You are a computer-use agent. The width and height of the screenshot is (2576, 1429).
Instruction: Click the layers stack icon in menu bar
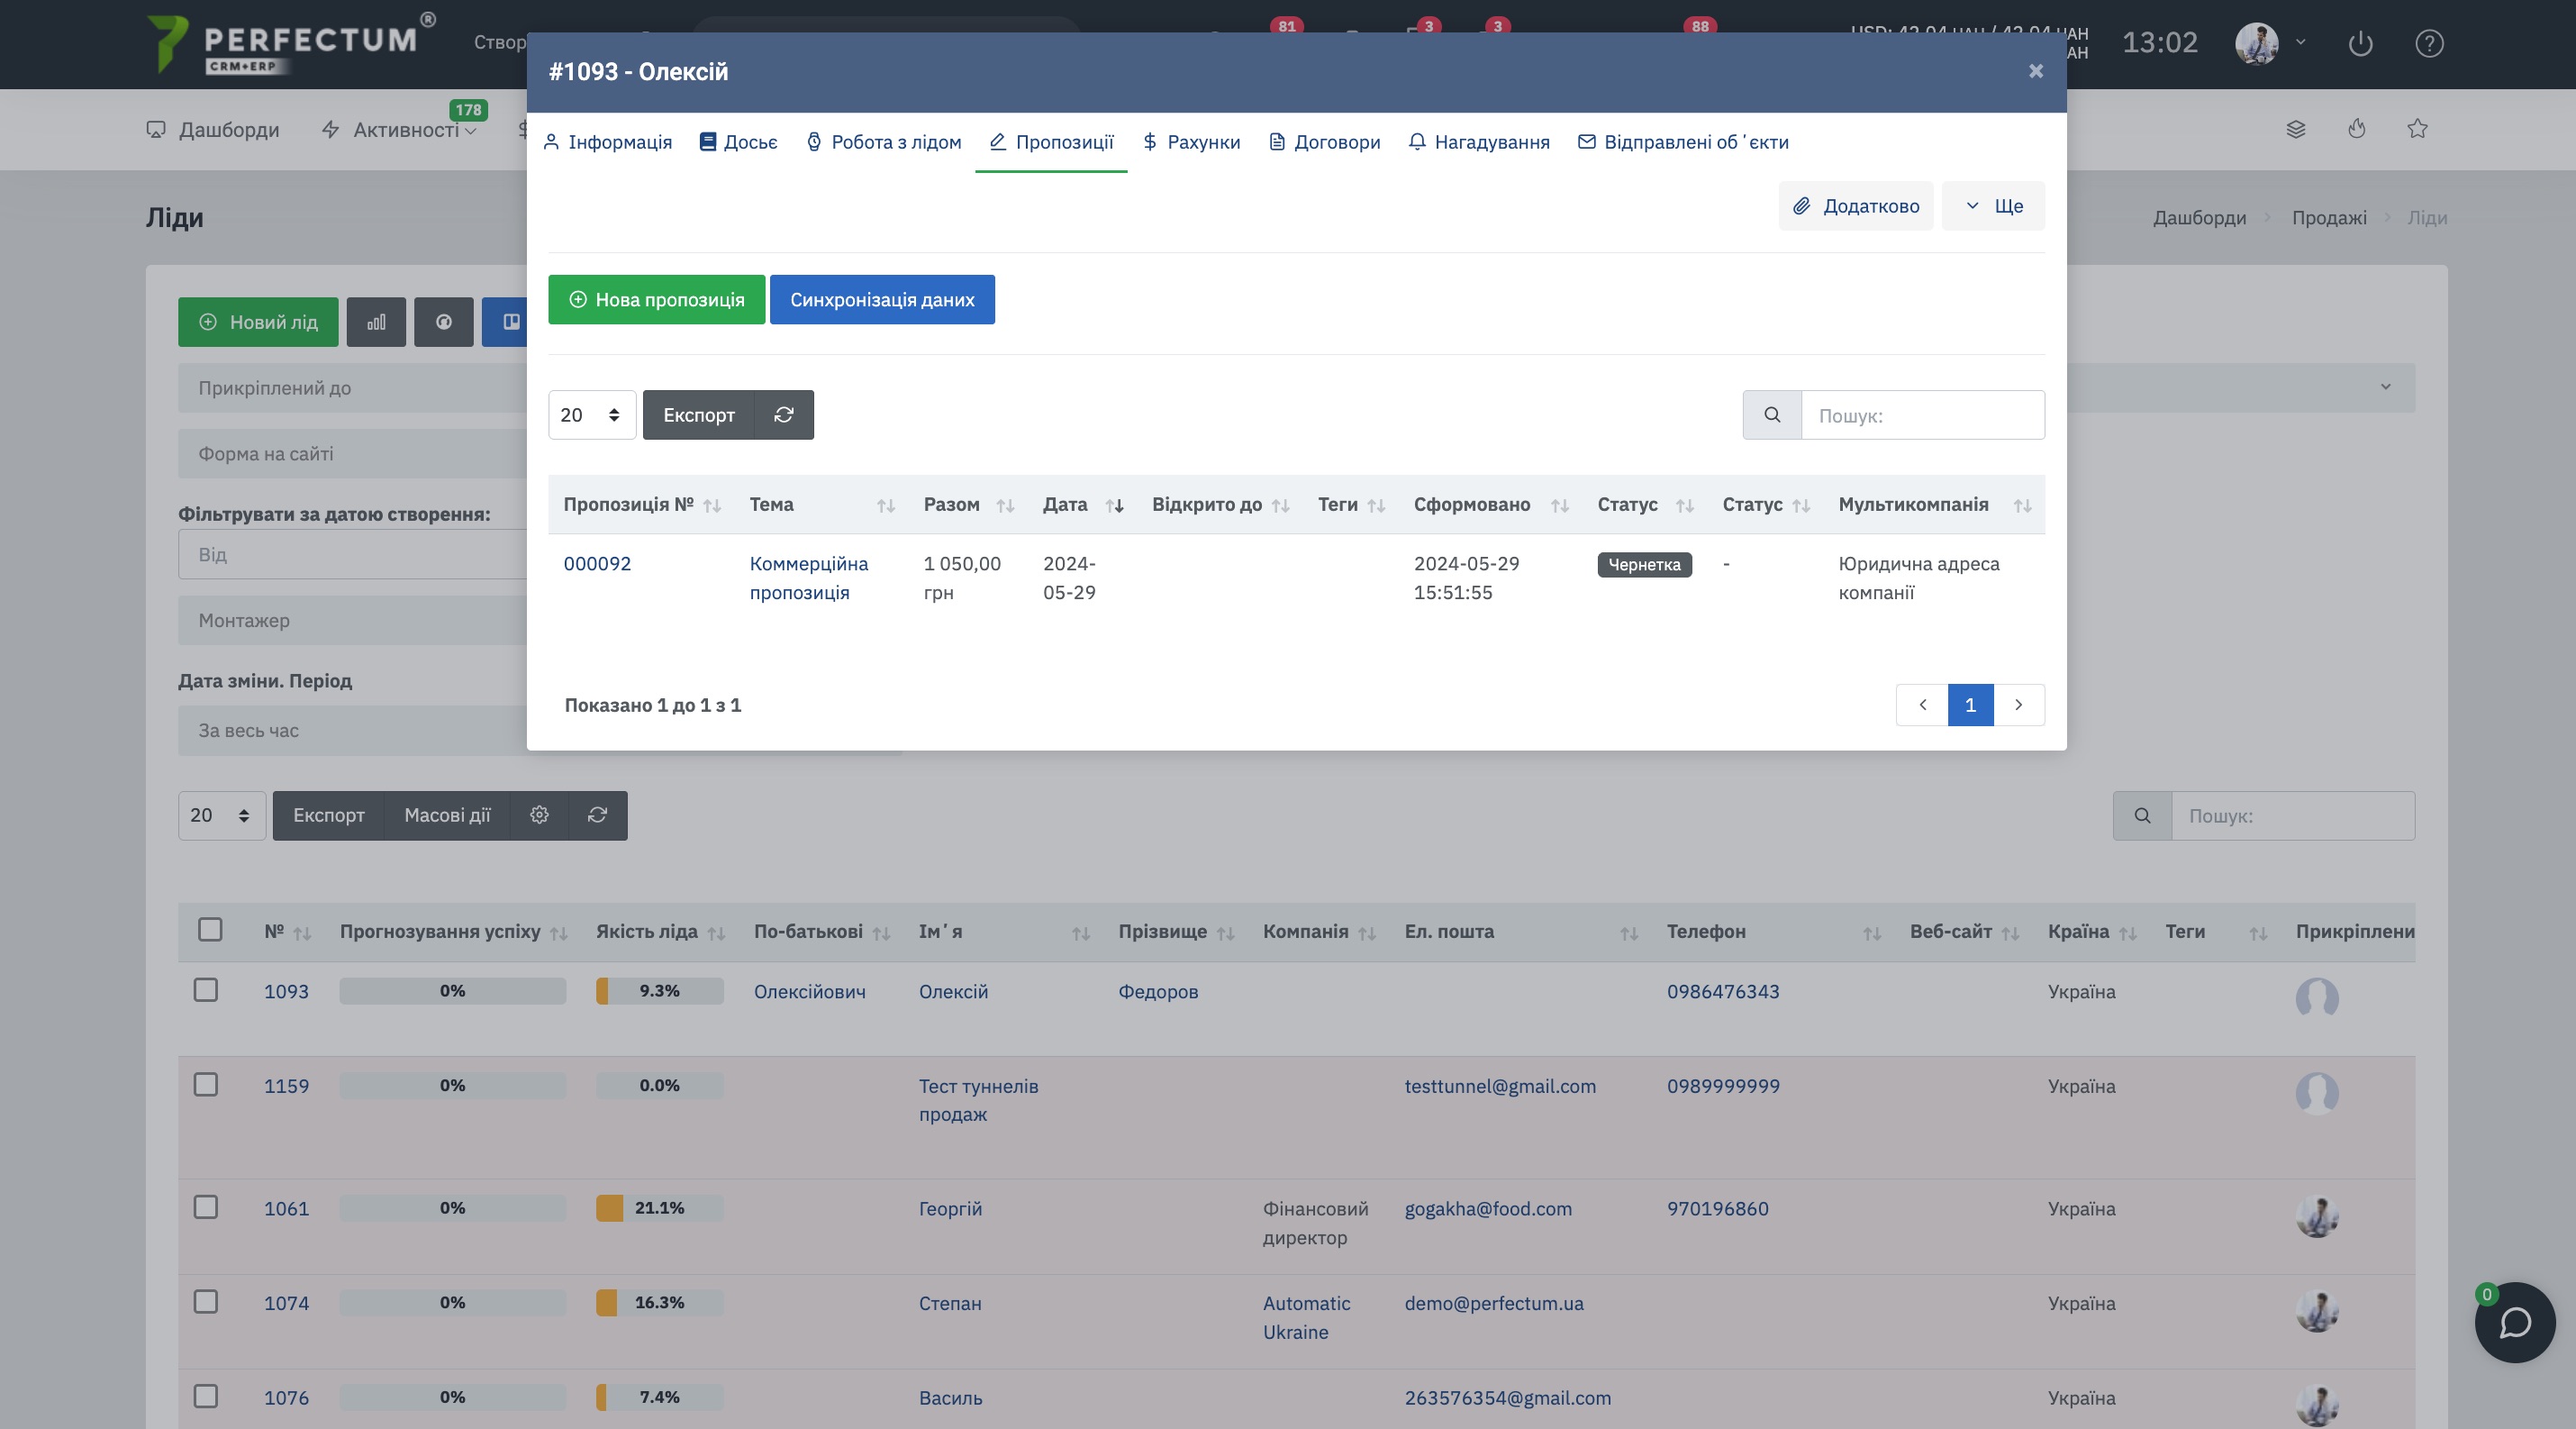pos(2296,129)
